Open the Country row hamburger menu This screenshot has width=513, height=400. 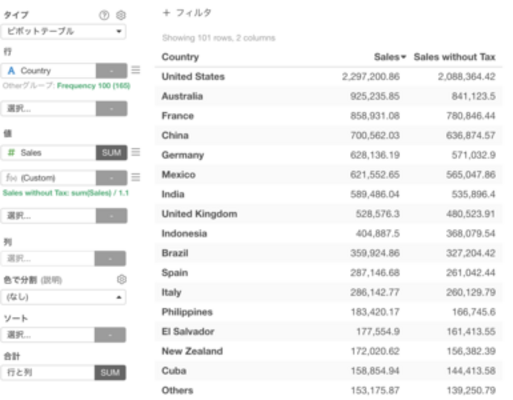coord(136,70)
